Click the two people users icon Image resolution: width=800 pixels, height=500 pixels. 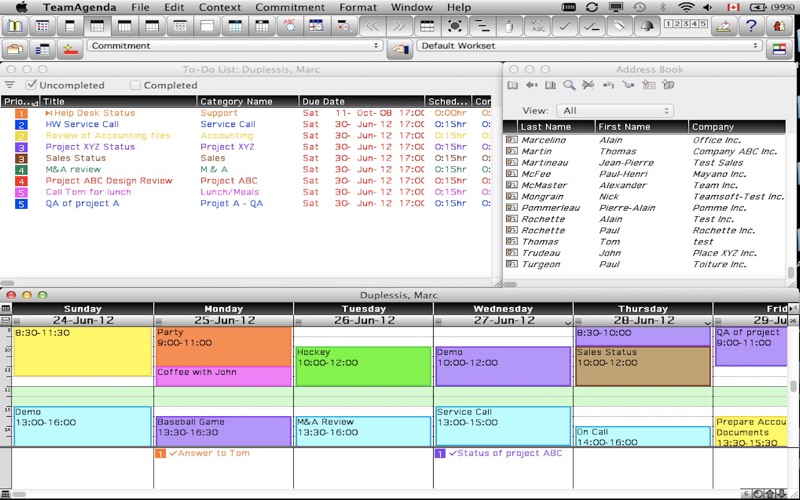(x=779, y=26)
